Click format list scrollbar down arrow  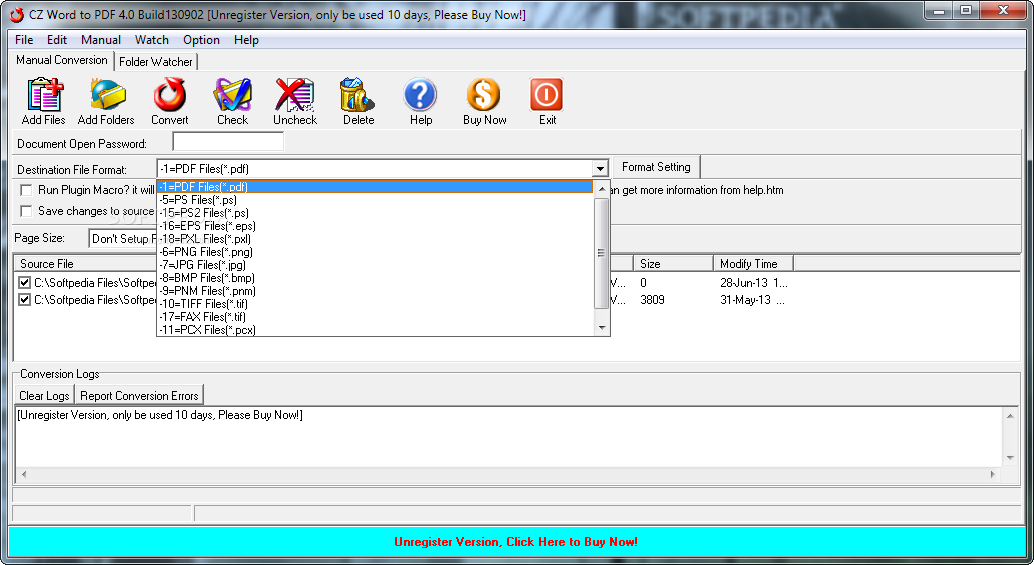pos(601,328)
